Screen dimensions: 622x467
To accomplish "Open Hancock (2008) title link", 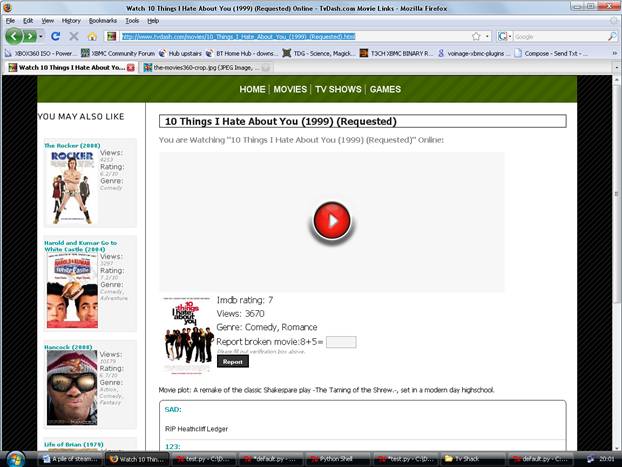I will coord(68,347).
